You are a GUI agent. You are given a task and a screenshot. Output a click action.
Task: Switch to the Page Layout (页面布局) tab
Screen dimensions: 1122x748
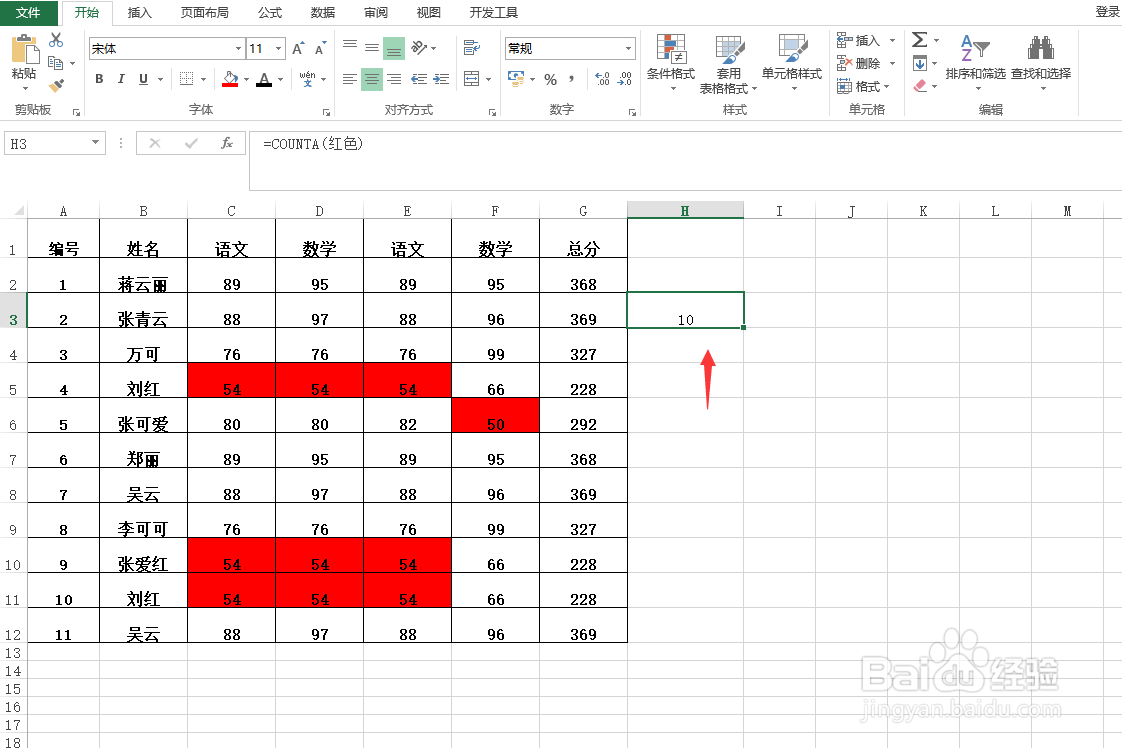tap(205, 12)
